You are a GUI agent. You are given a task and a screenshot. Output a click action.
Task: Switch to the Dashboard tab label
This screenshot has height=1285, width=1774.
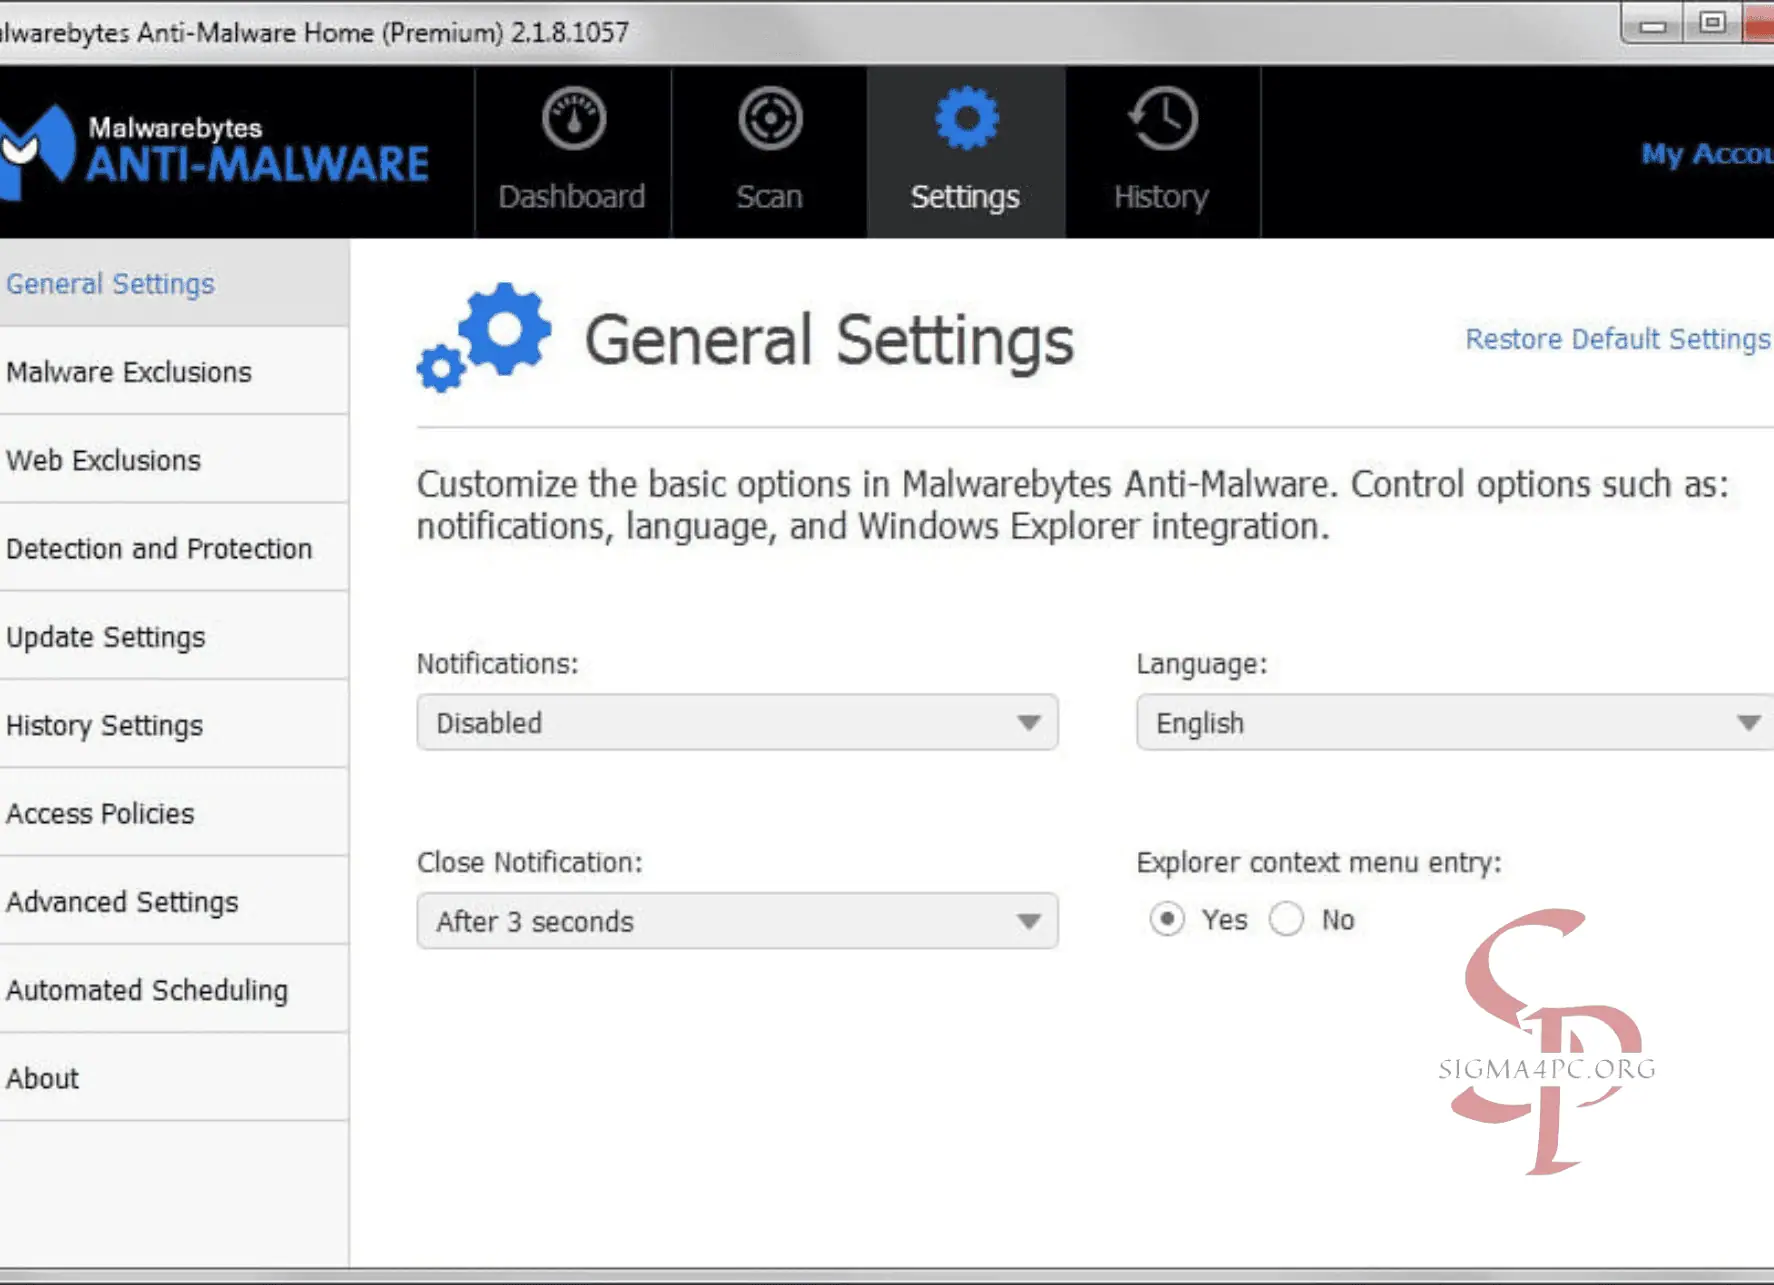tap(572, 196)
